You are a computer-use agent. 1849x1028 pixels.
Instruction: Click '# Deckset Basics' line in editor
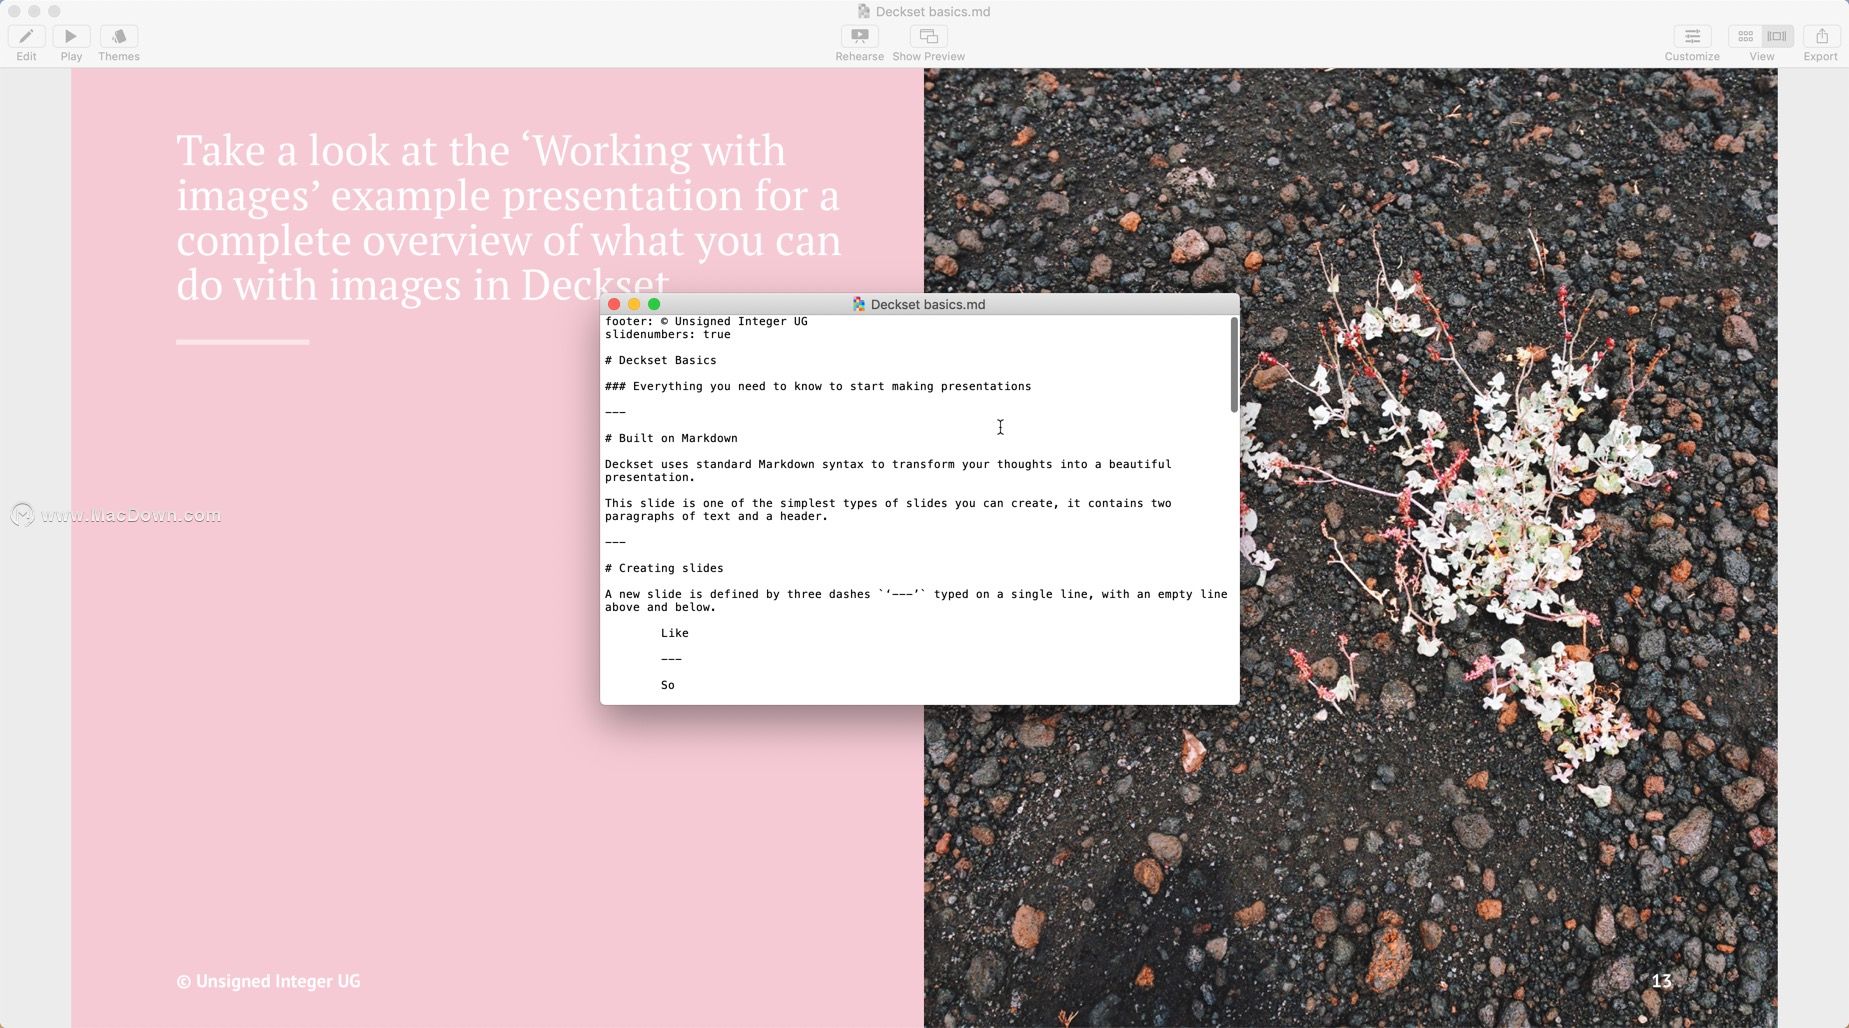pos(661,360)
